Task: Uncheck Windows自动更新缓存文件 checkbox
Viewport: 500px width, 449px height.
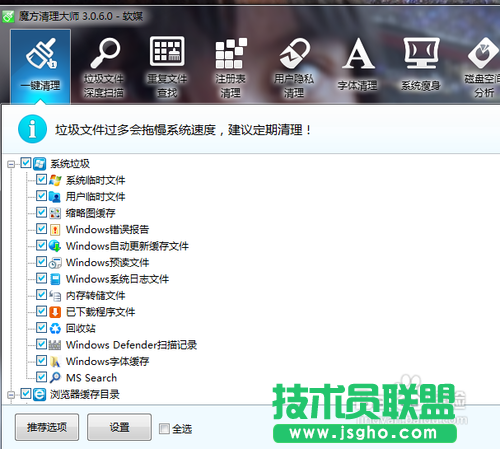Action: [x=41, y=245]
